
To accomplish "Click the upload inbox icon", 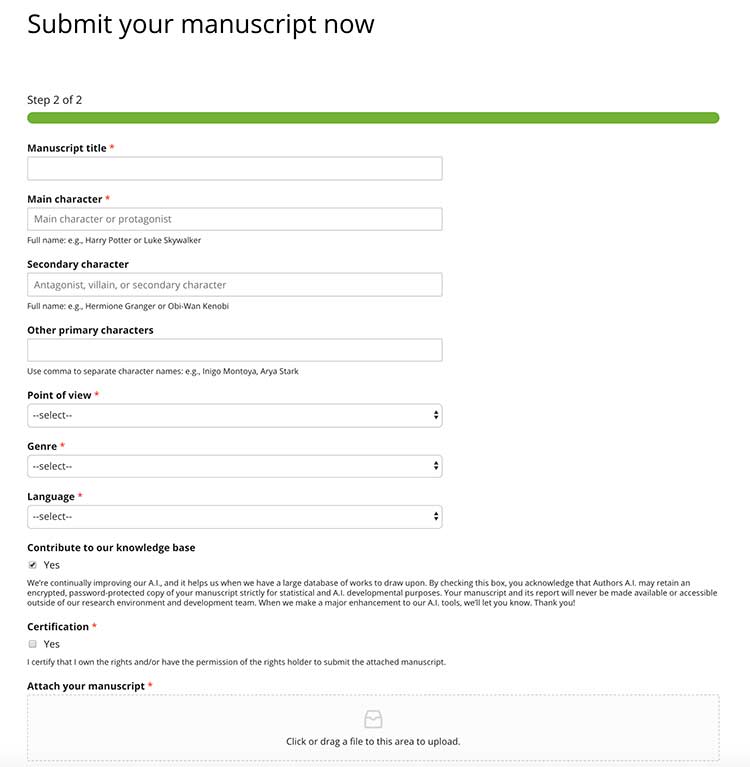I will 373,719.
